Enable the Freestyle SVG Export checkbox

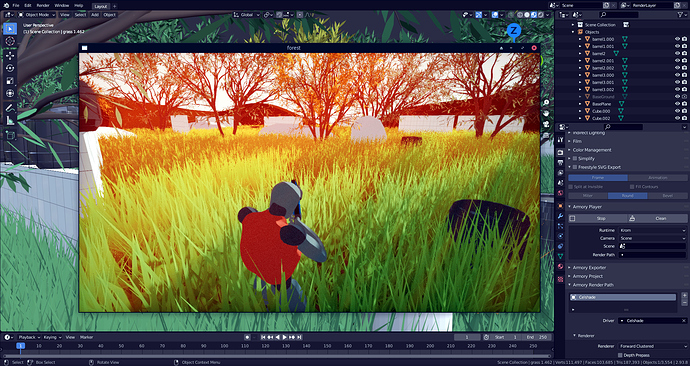(x=575, y=167)
